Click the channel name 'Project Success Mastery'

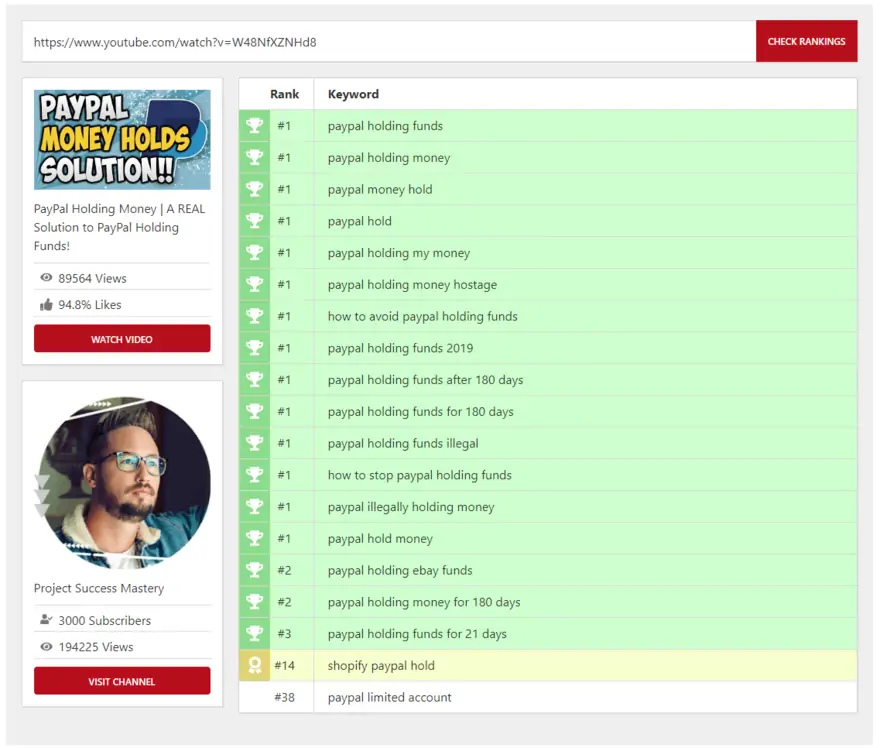click(x=99, y=588)
